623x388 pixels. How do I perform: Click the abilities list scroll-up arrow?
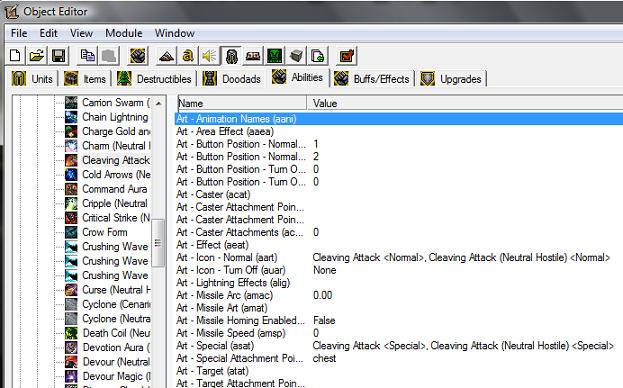(159, 103)
